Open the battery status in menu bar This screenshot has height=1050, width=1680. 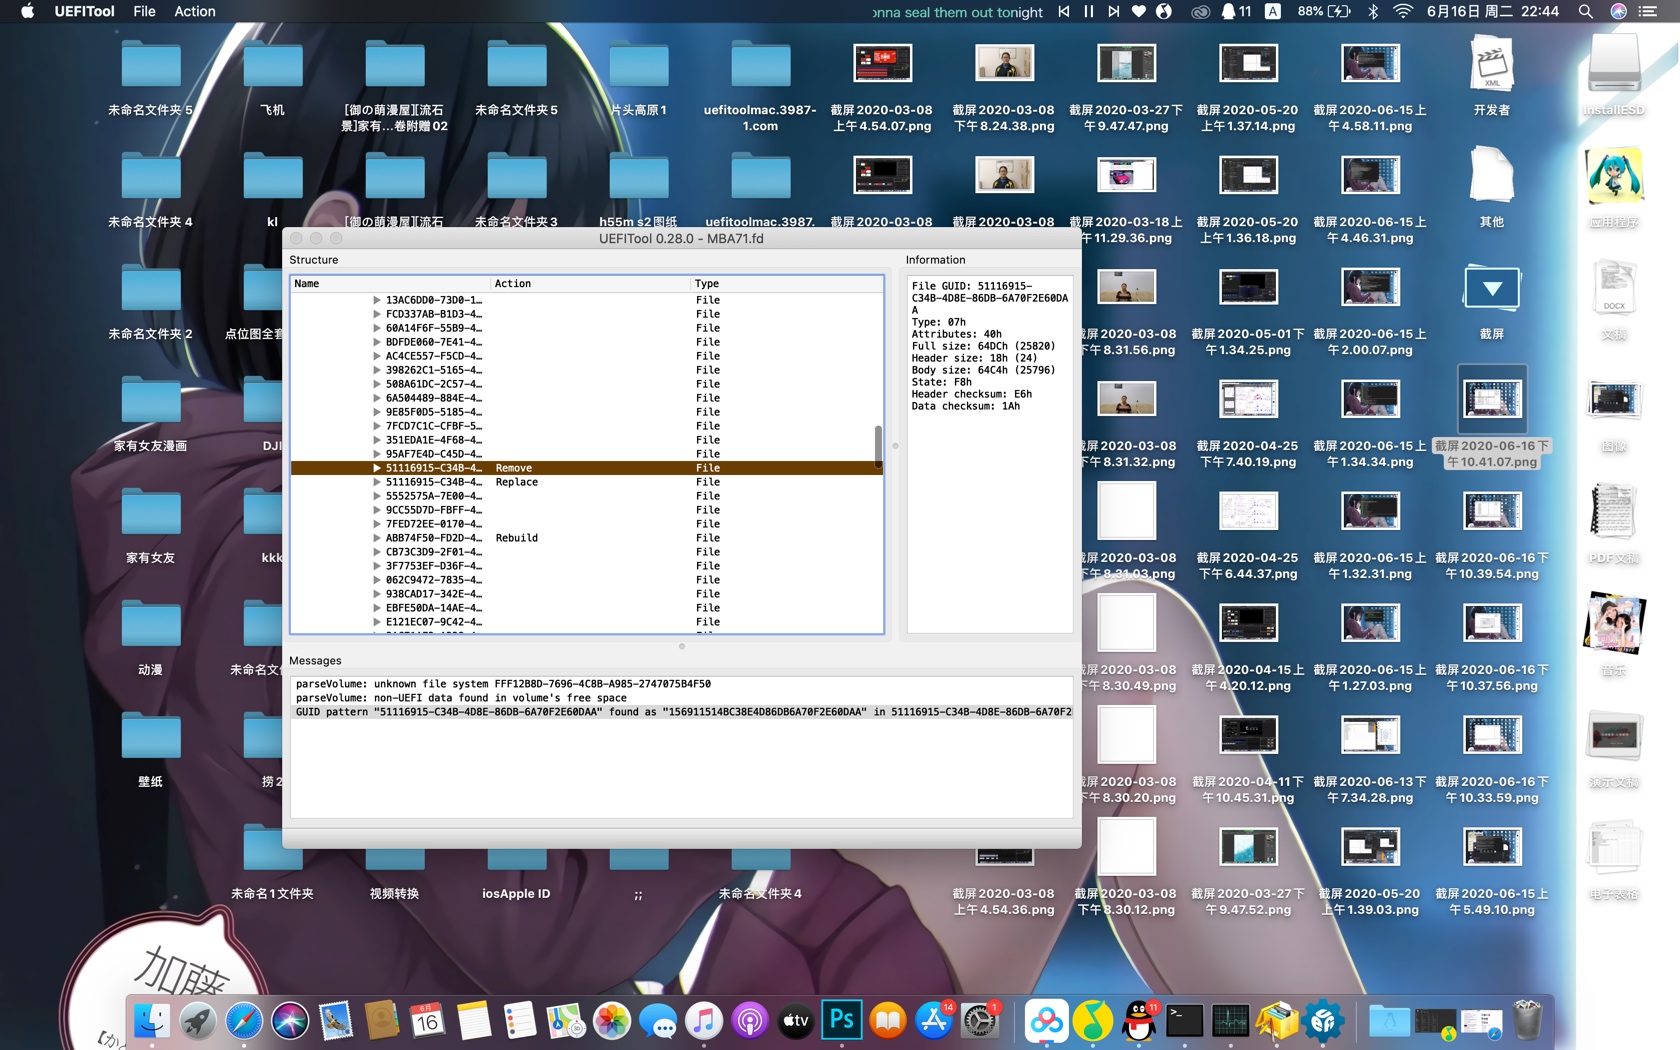pos(1325,11)
